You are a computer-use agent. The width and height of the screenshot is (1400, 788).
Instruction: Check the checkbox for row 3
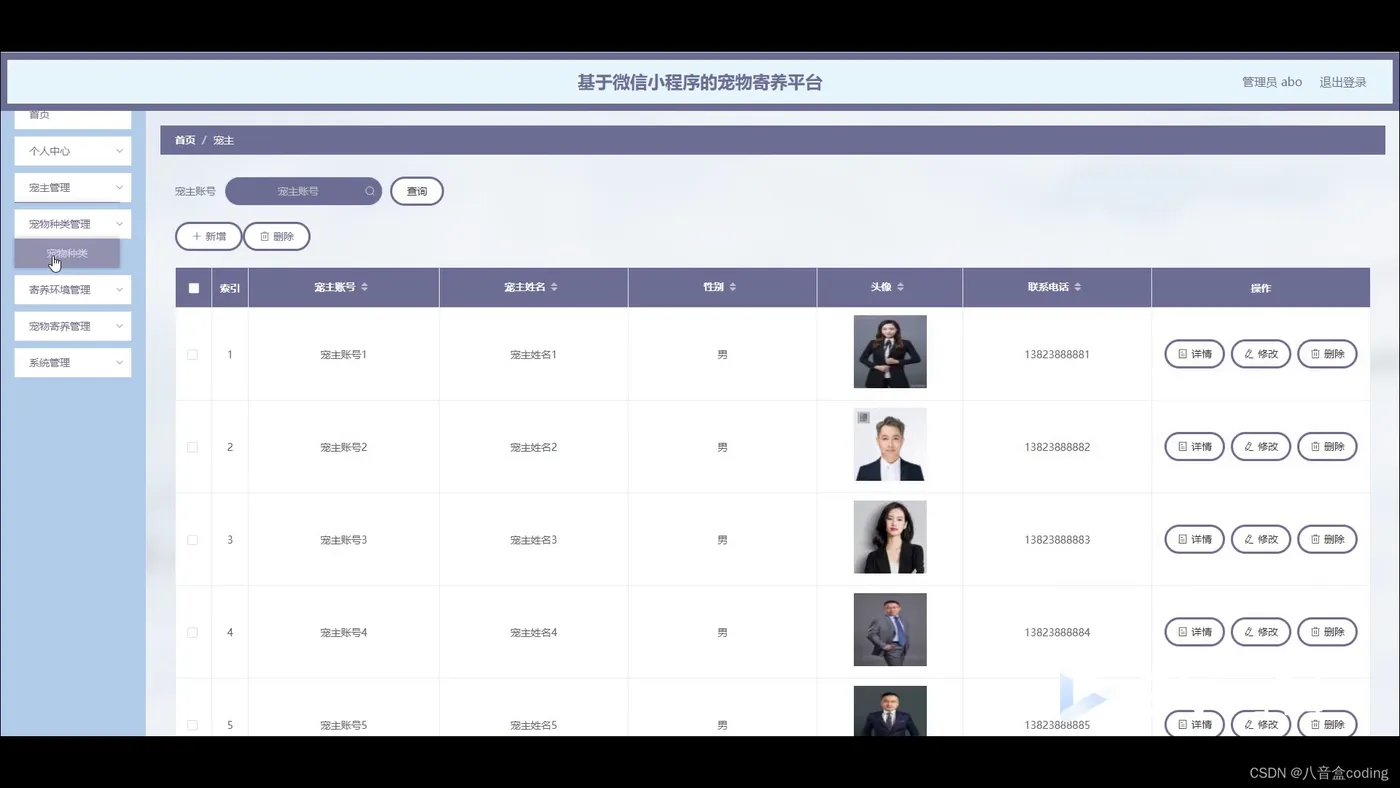point(193,540)
